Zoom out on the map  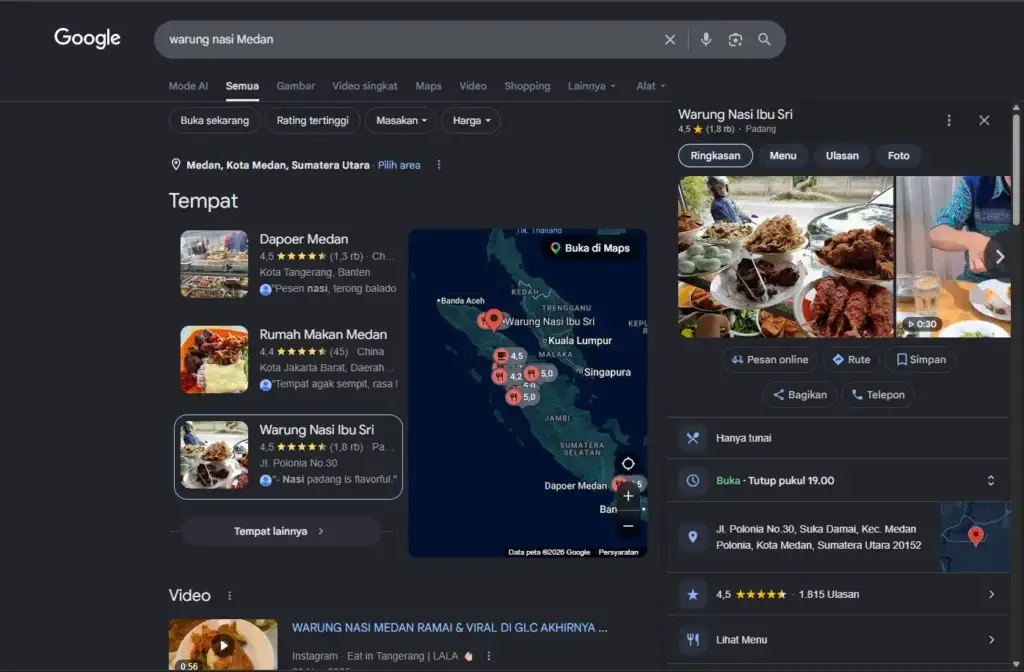click(x=628, y=526)
